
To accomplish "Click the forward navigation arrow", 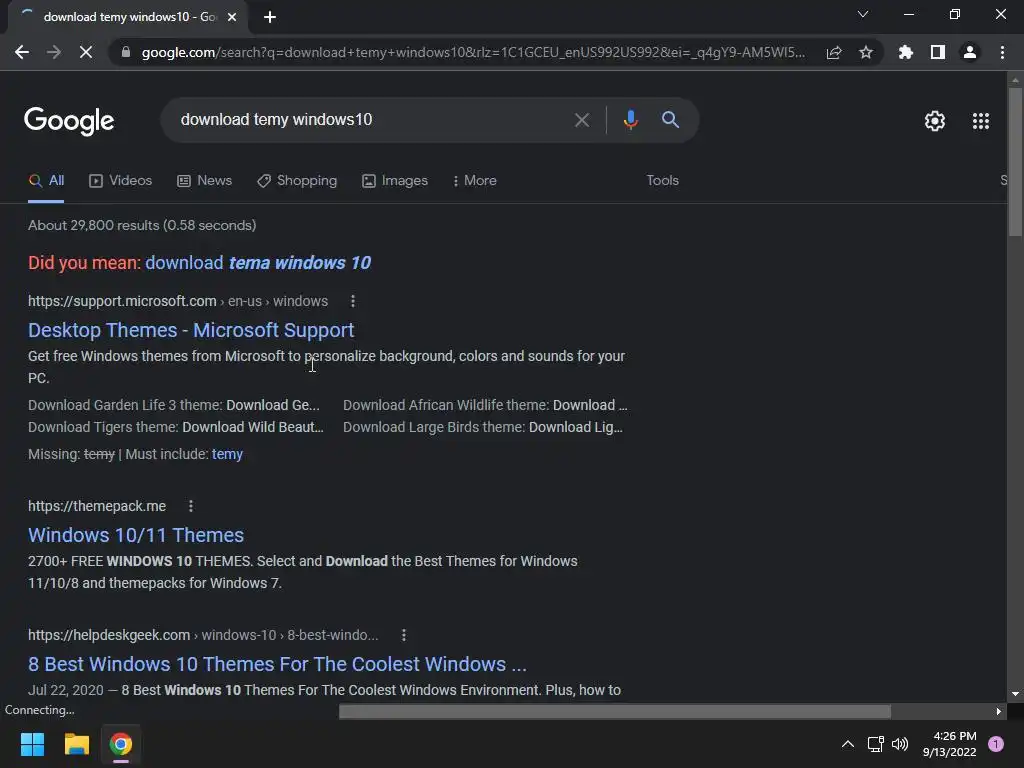I will 54,52.
